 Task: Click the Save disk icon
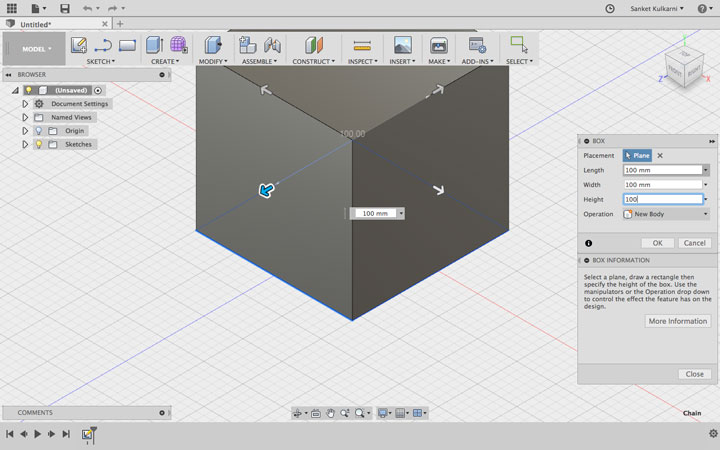(65, 8)
